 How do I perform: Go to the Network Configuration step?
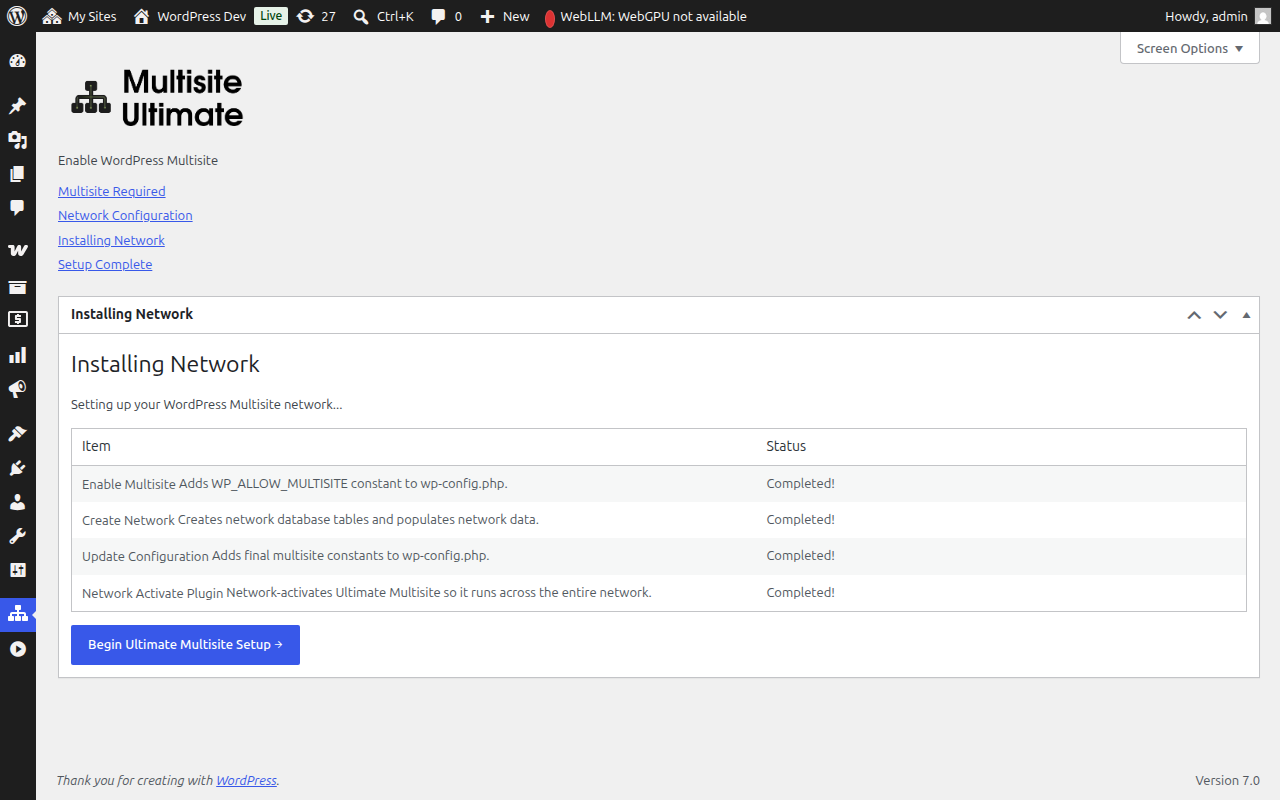tap(125, 215)
